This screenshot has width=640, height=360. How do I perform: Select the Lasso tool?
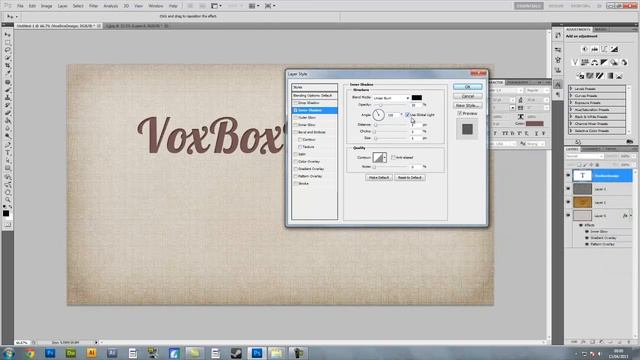(7, 50)
